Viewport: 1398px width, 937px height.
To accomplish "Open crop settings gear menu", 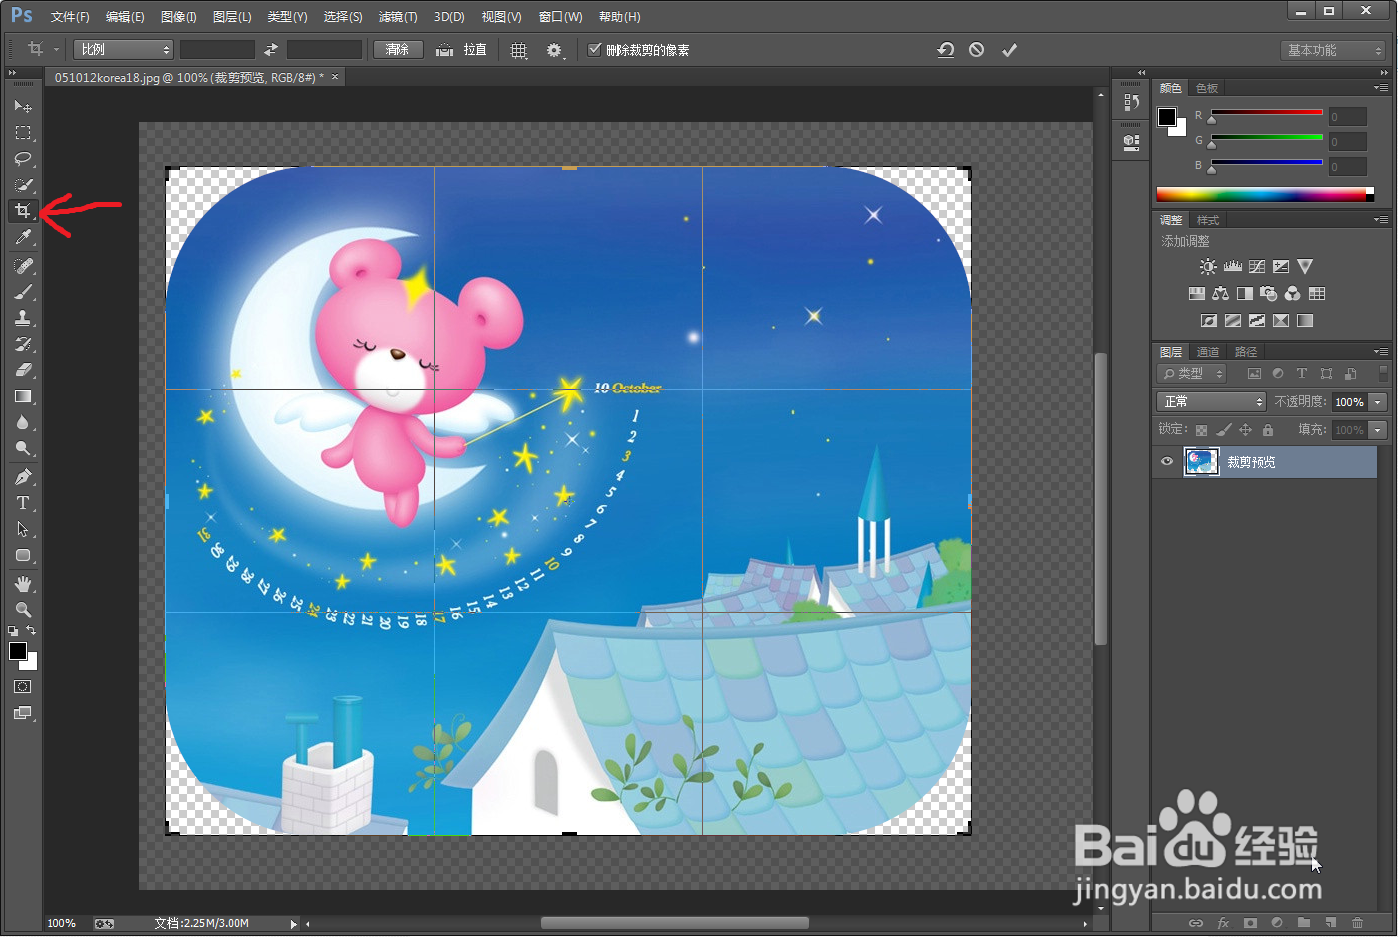I will tap(554, 50).
